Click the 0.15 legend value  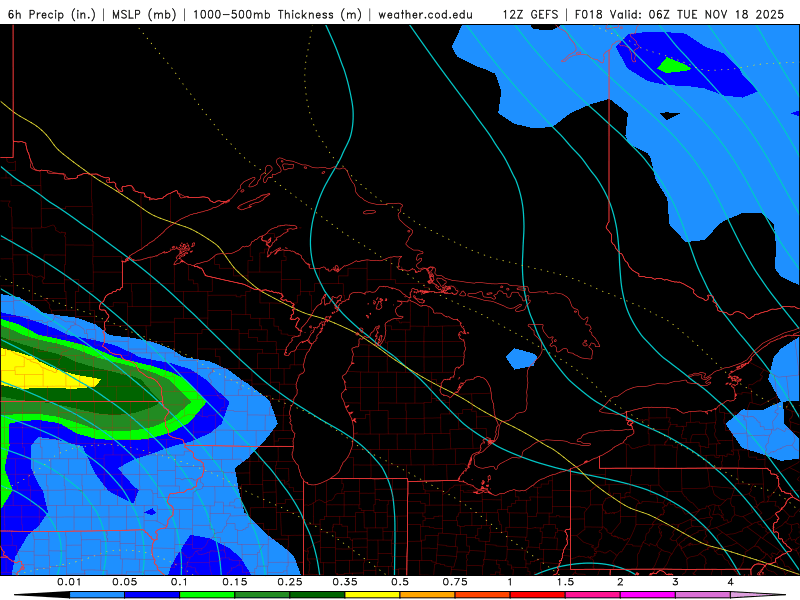pyautogui.click(x=235, y=582)
